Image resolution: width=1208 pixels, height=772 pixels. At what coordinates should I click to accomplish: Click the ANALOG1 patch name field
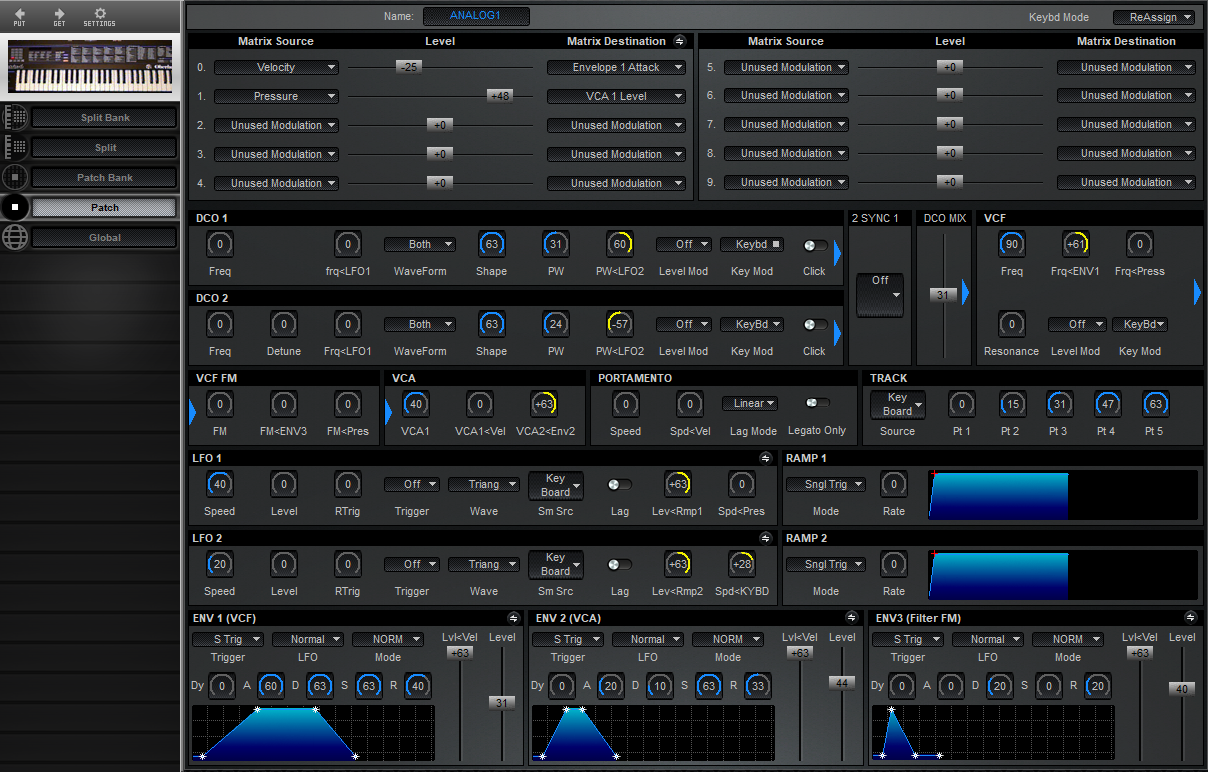tap(476, 16)
